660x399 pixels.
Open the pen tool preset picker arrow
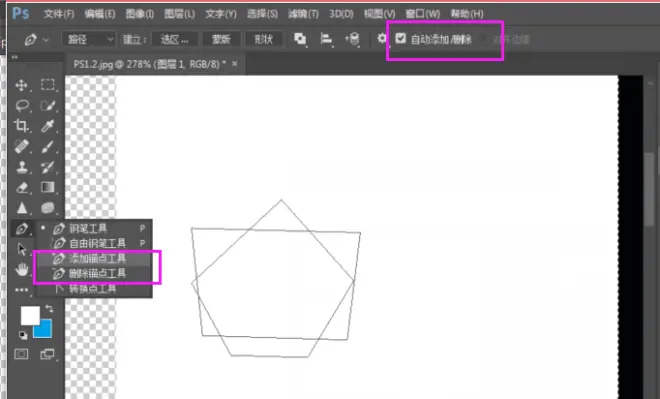pos(46,40)
